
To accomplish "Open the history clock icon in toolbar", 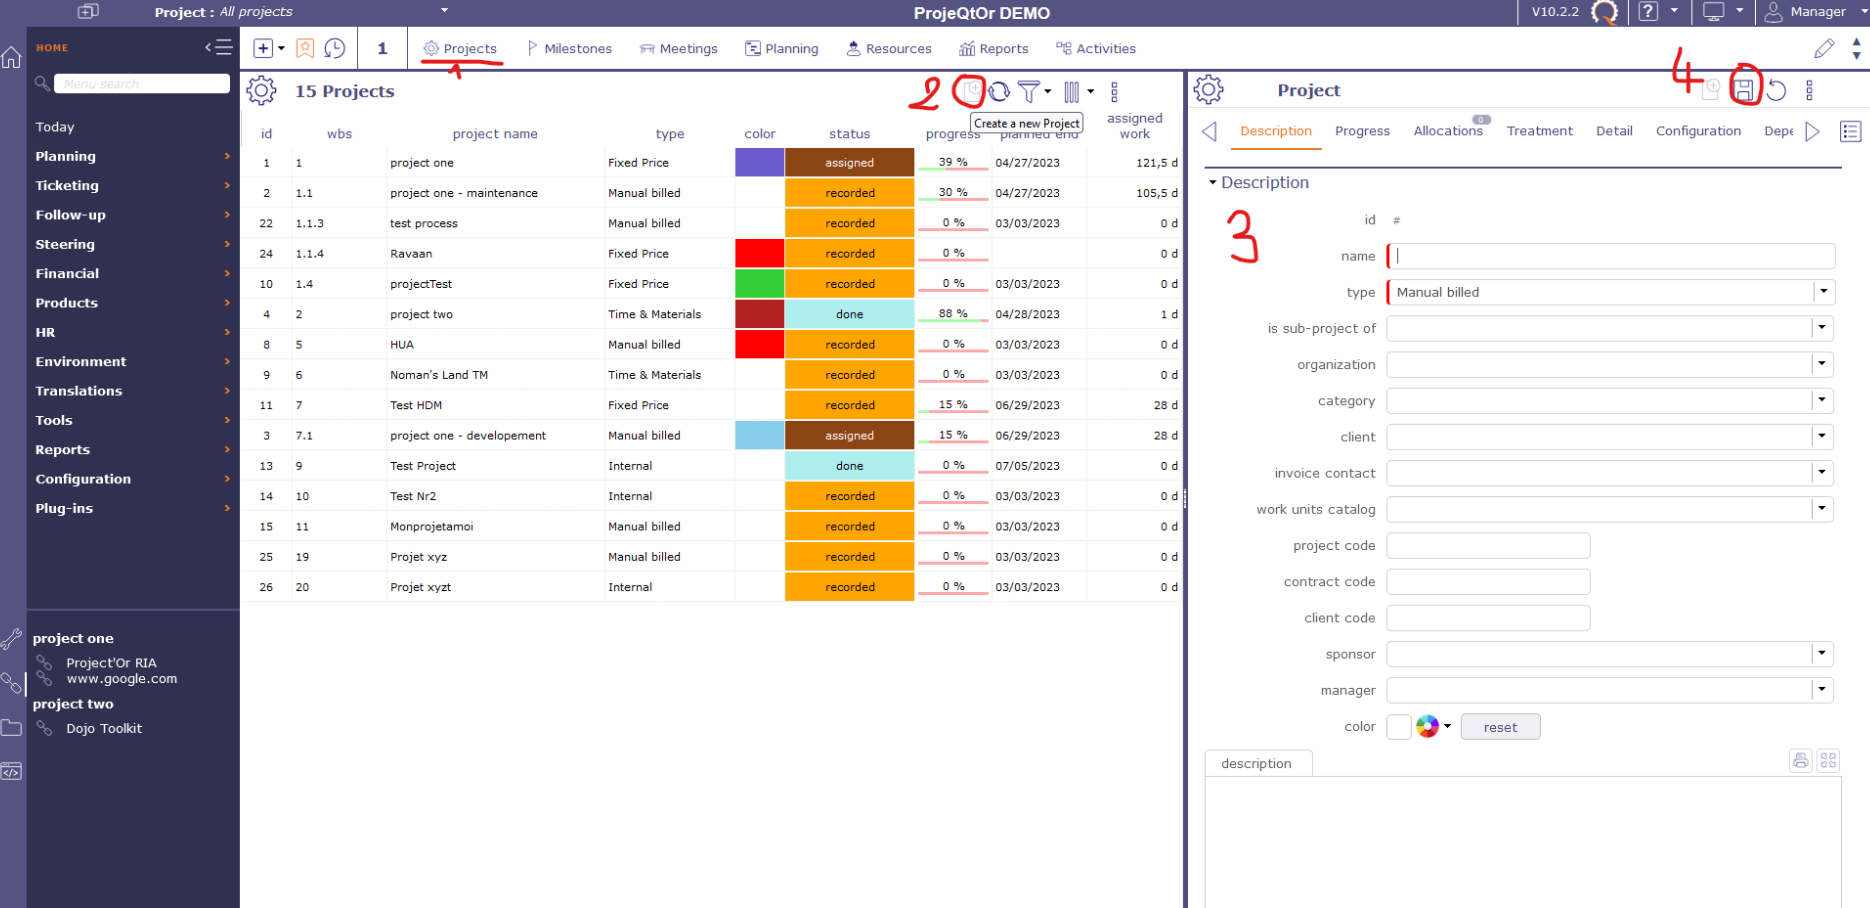I will click(335, 48).
